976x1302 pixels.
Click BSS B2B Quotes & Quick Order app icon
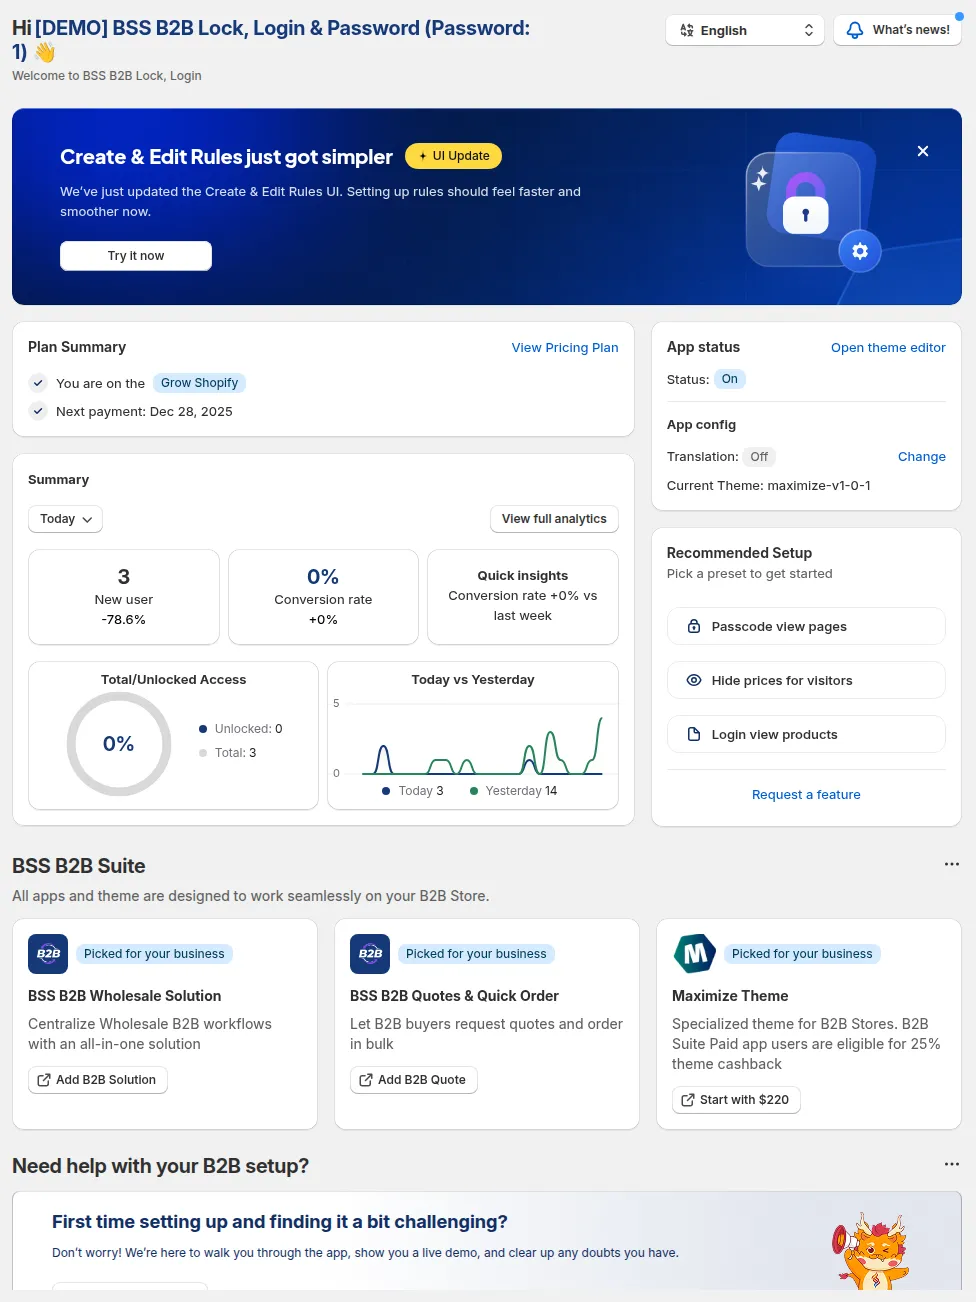pos(370,954)
